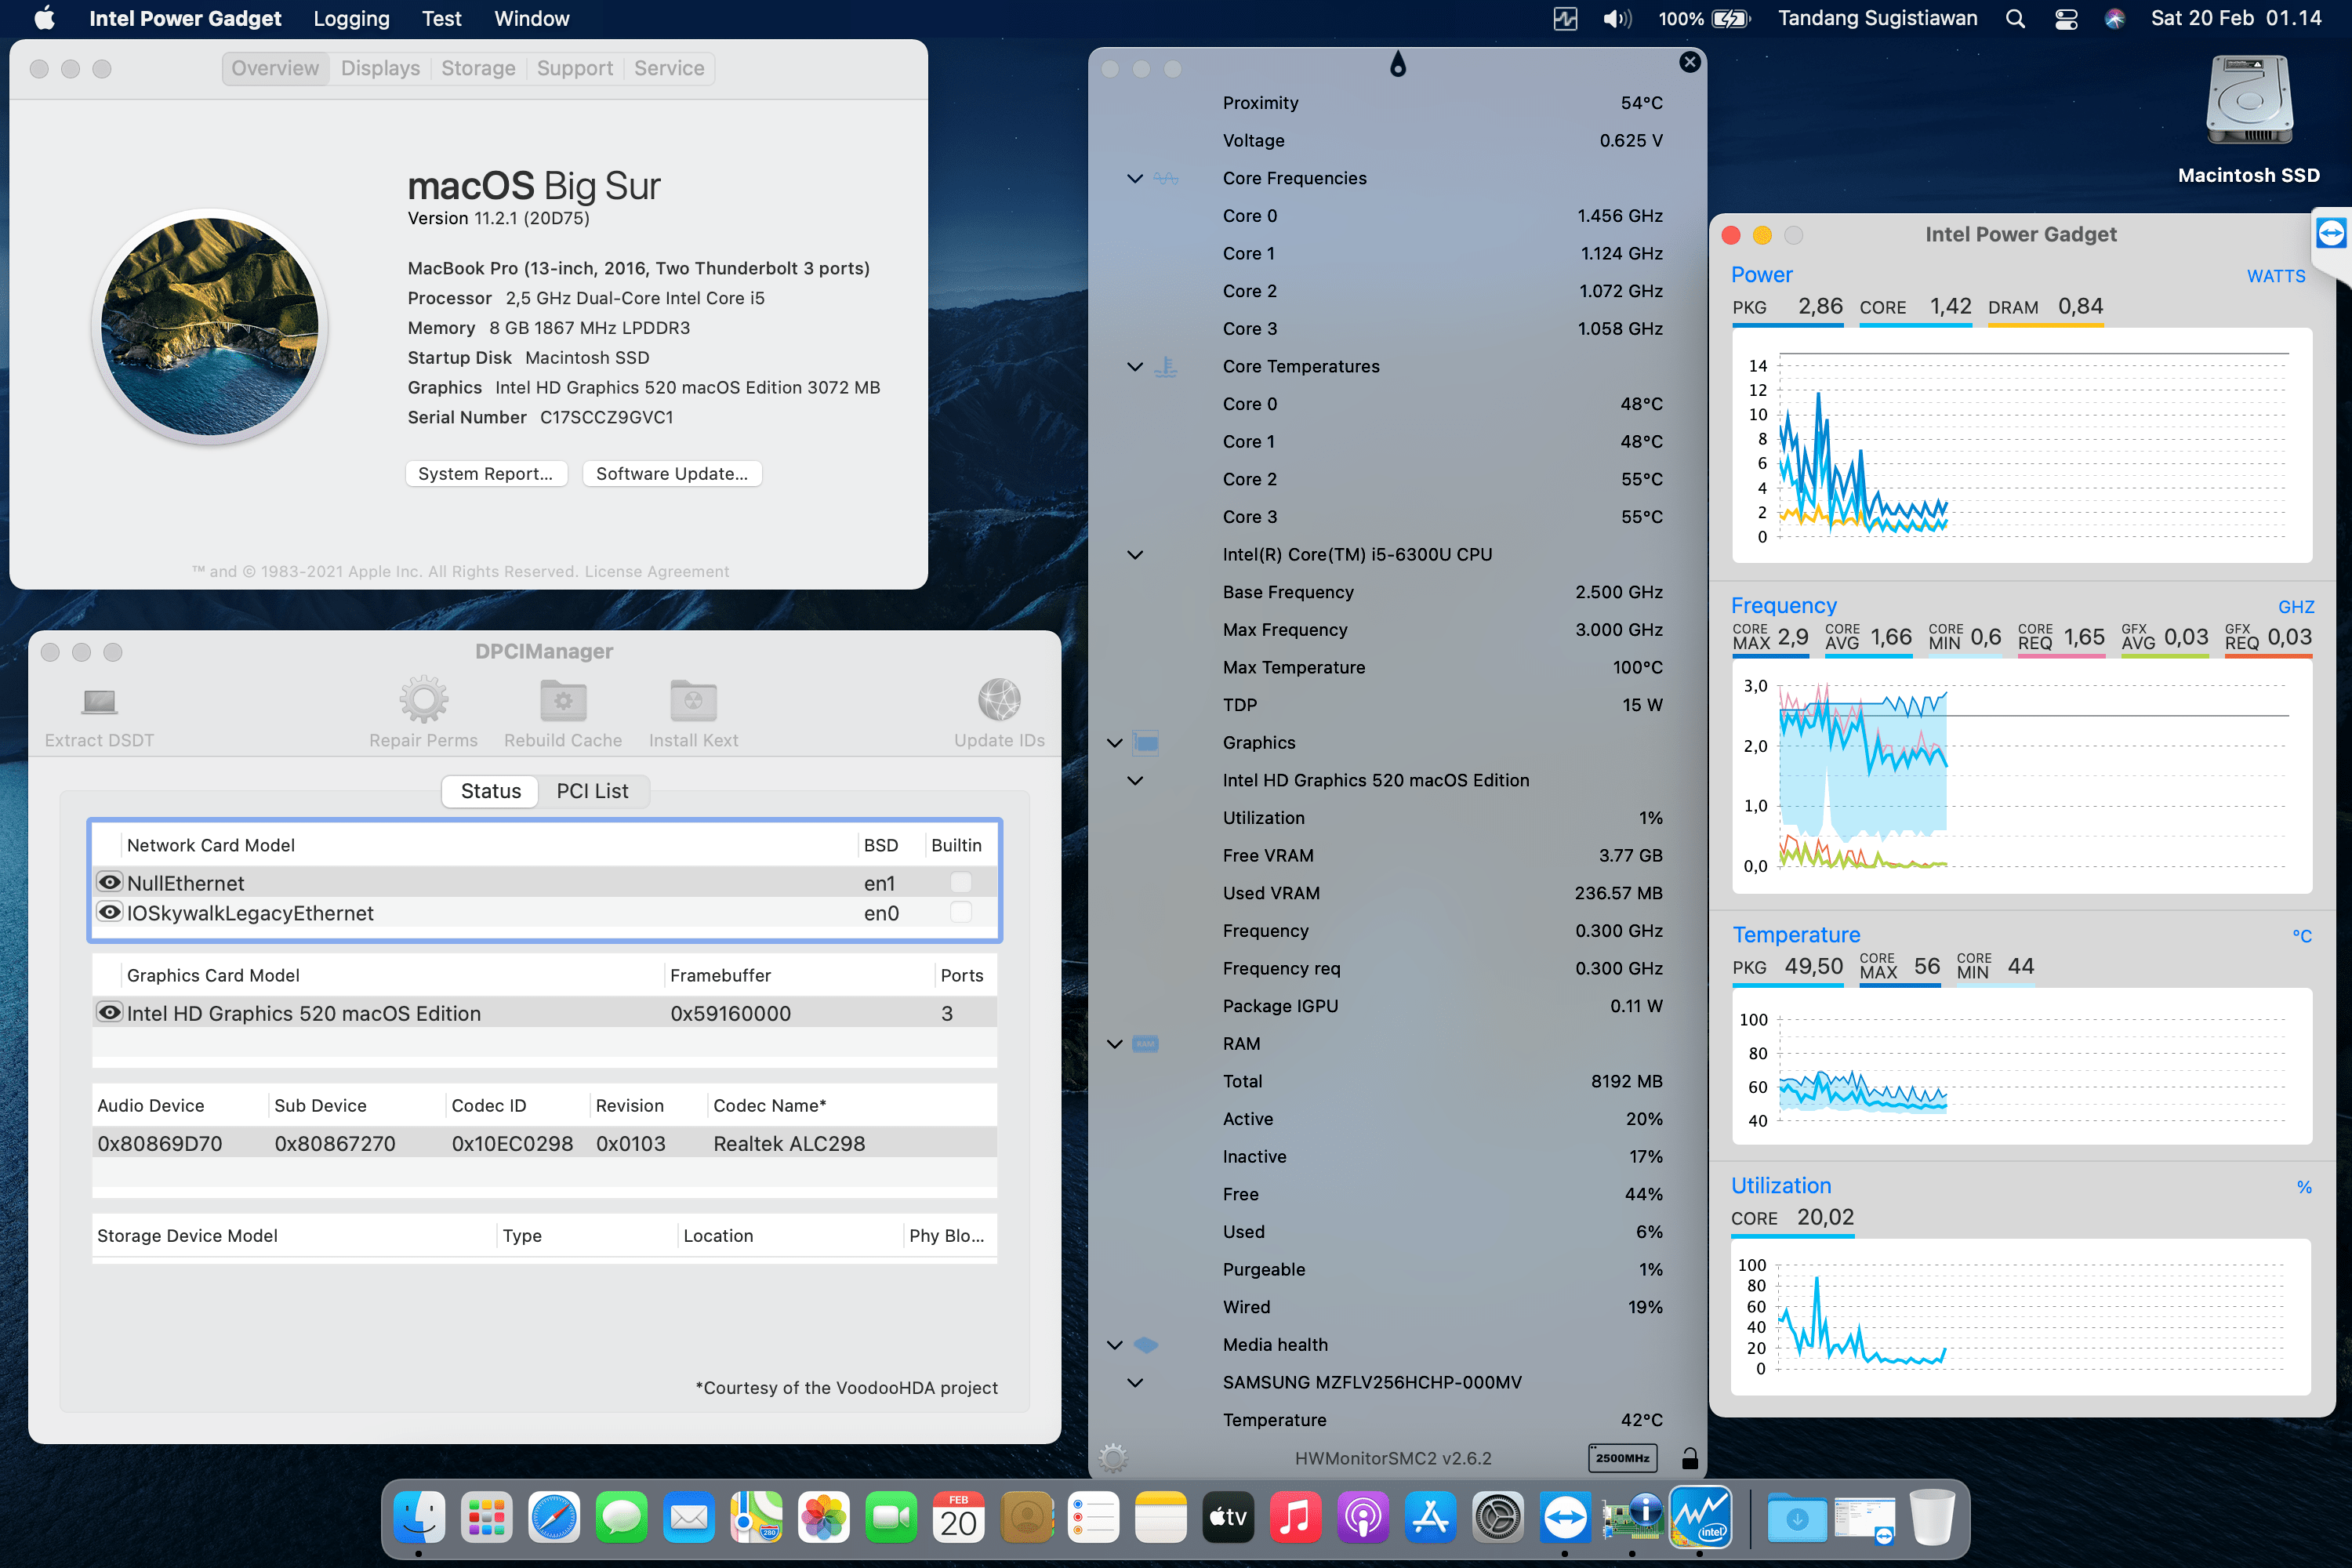Collapse the SAMSUNG MZFLV256HCHP-000MV section

1135,1382
